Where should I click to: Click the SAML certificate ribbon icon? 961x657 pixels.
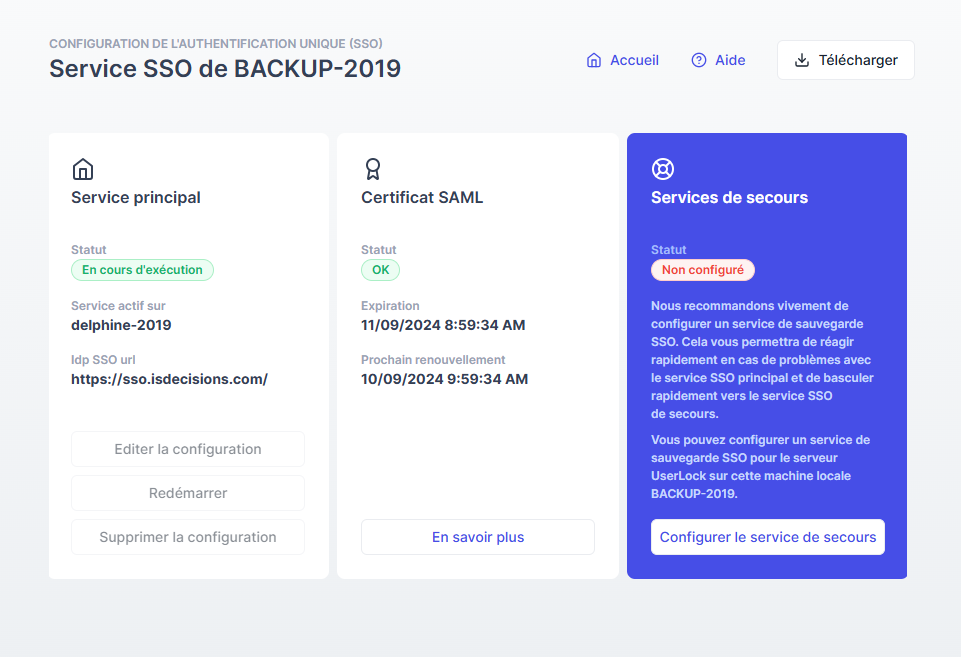(373, 169)
